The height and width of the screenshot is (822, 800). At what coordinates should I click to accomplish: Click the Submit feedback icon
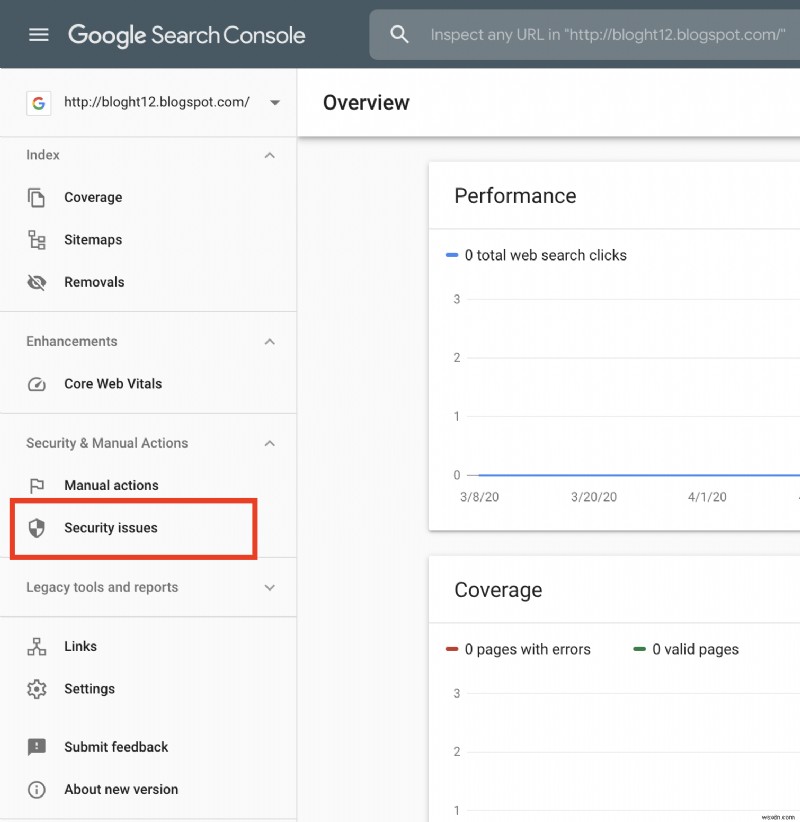point(37,747)
